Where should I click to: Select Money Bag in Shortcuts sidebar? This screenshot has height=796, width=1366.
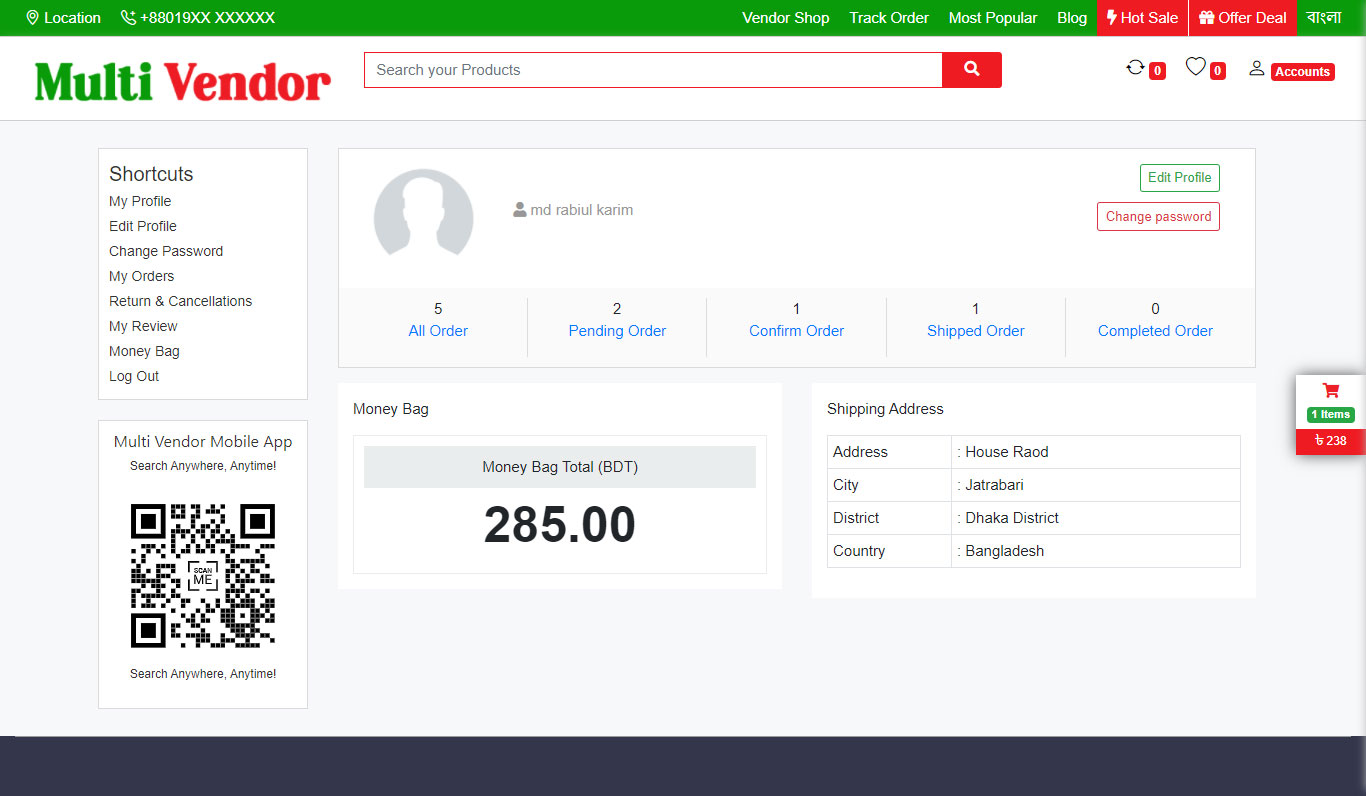click(144, 351)
